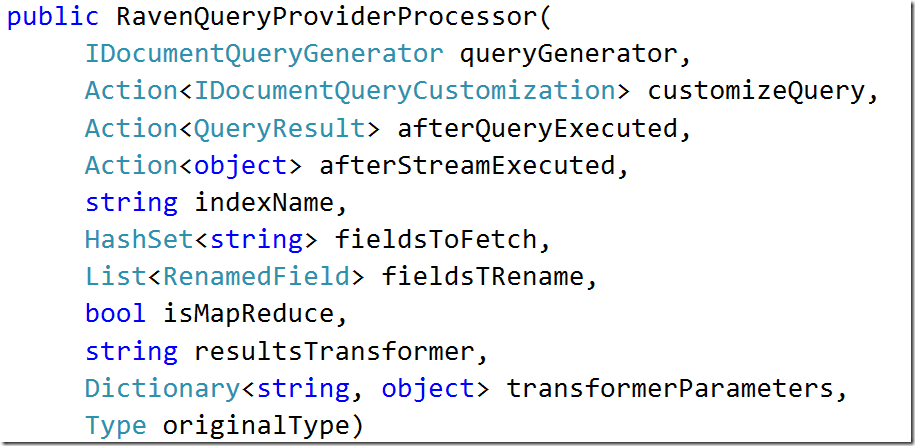Image resolution: width=915 pixels, height=446 pixels.
Task: Click the misspelled fieldsTRename parameter
Action: [x=483, y=277]
